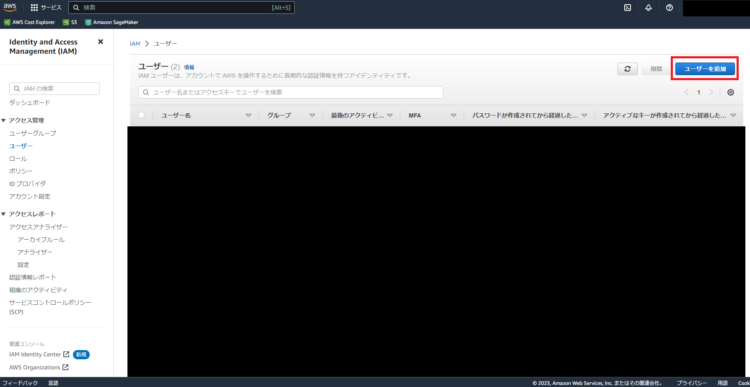Image resolution: width=750 pixels, height=387 pixels.
Task: Toggle the select-all users checkbox
Action: click(141, 115)
